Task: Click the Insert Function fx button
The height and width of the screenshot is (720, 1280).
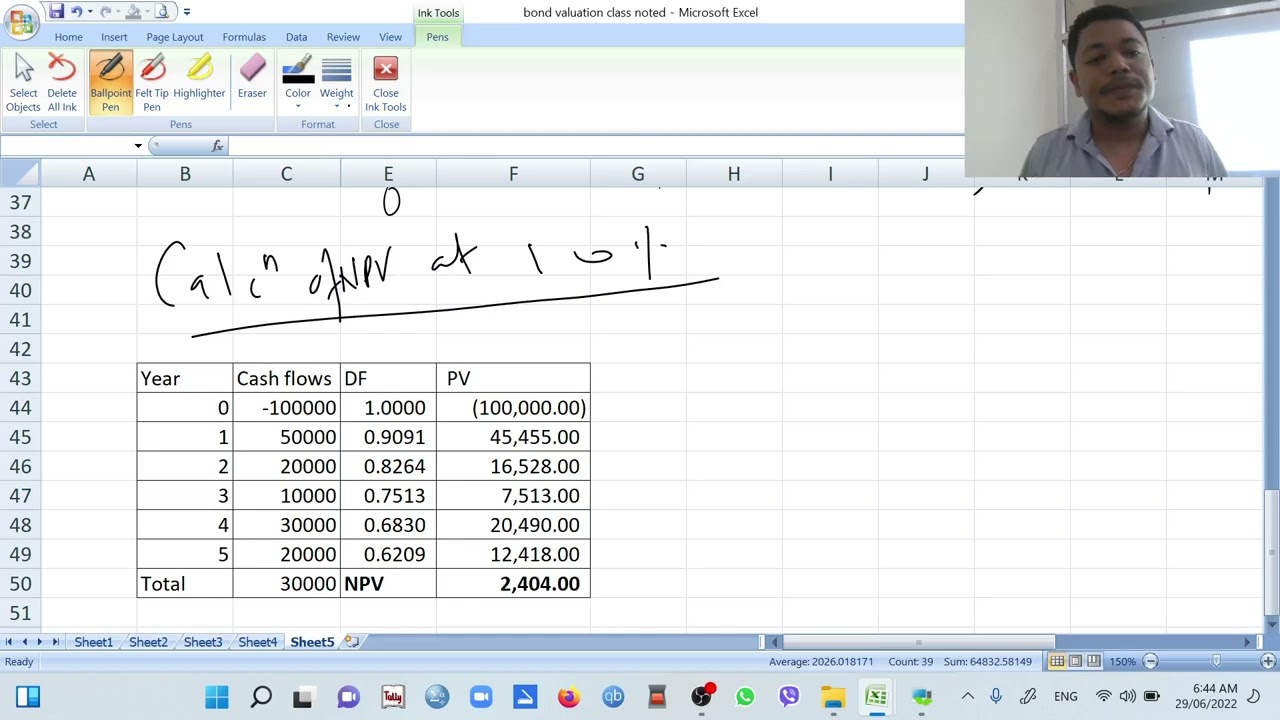Action: click(x=217, y=146)
